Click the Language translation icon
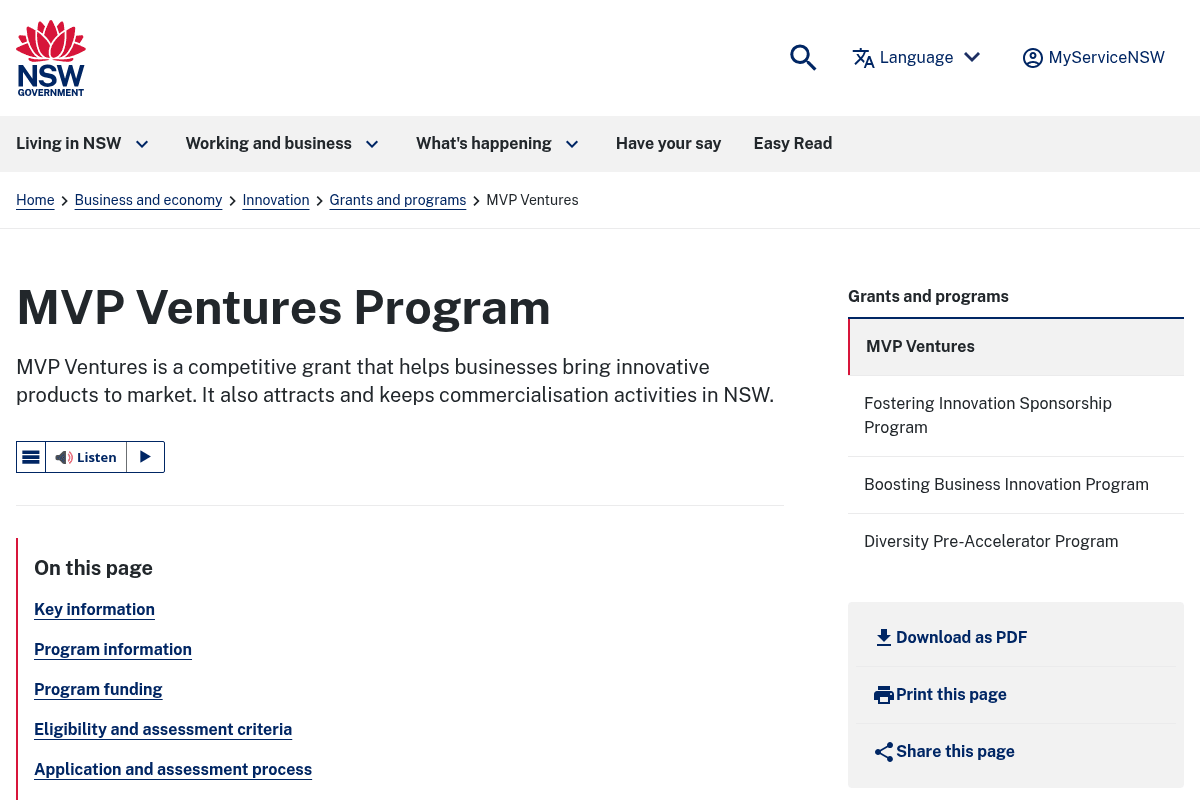This screenshot has width=1200, height=800. [863, 58]
